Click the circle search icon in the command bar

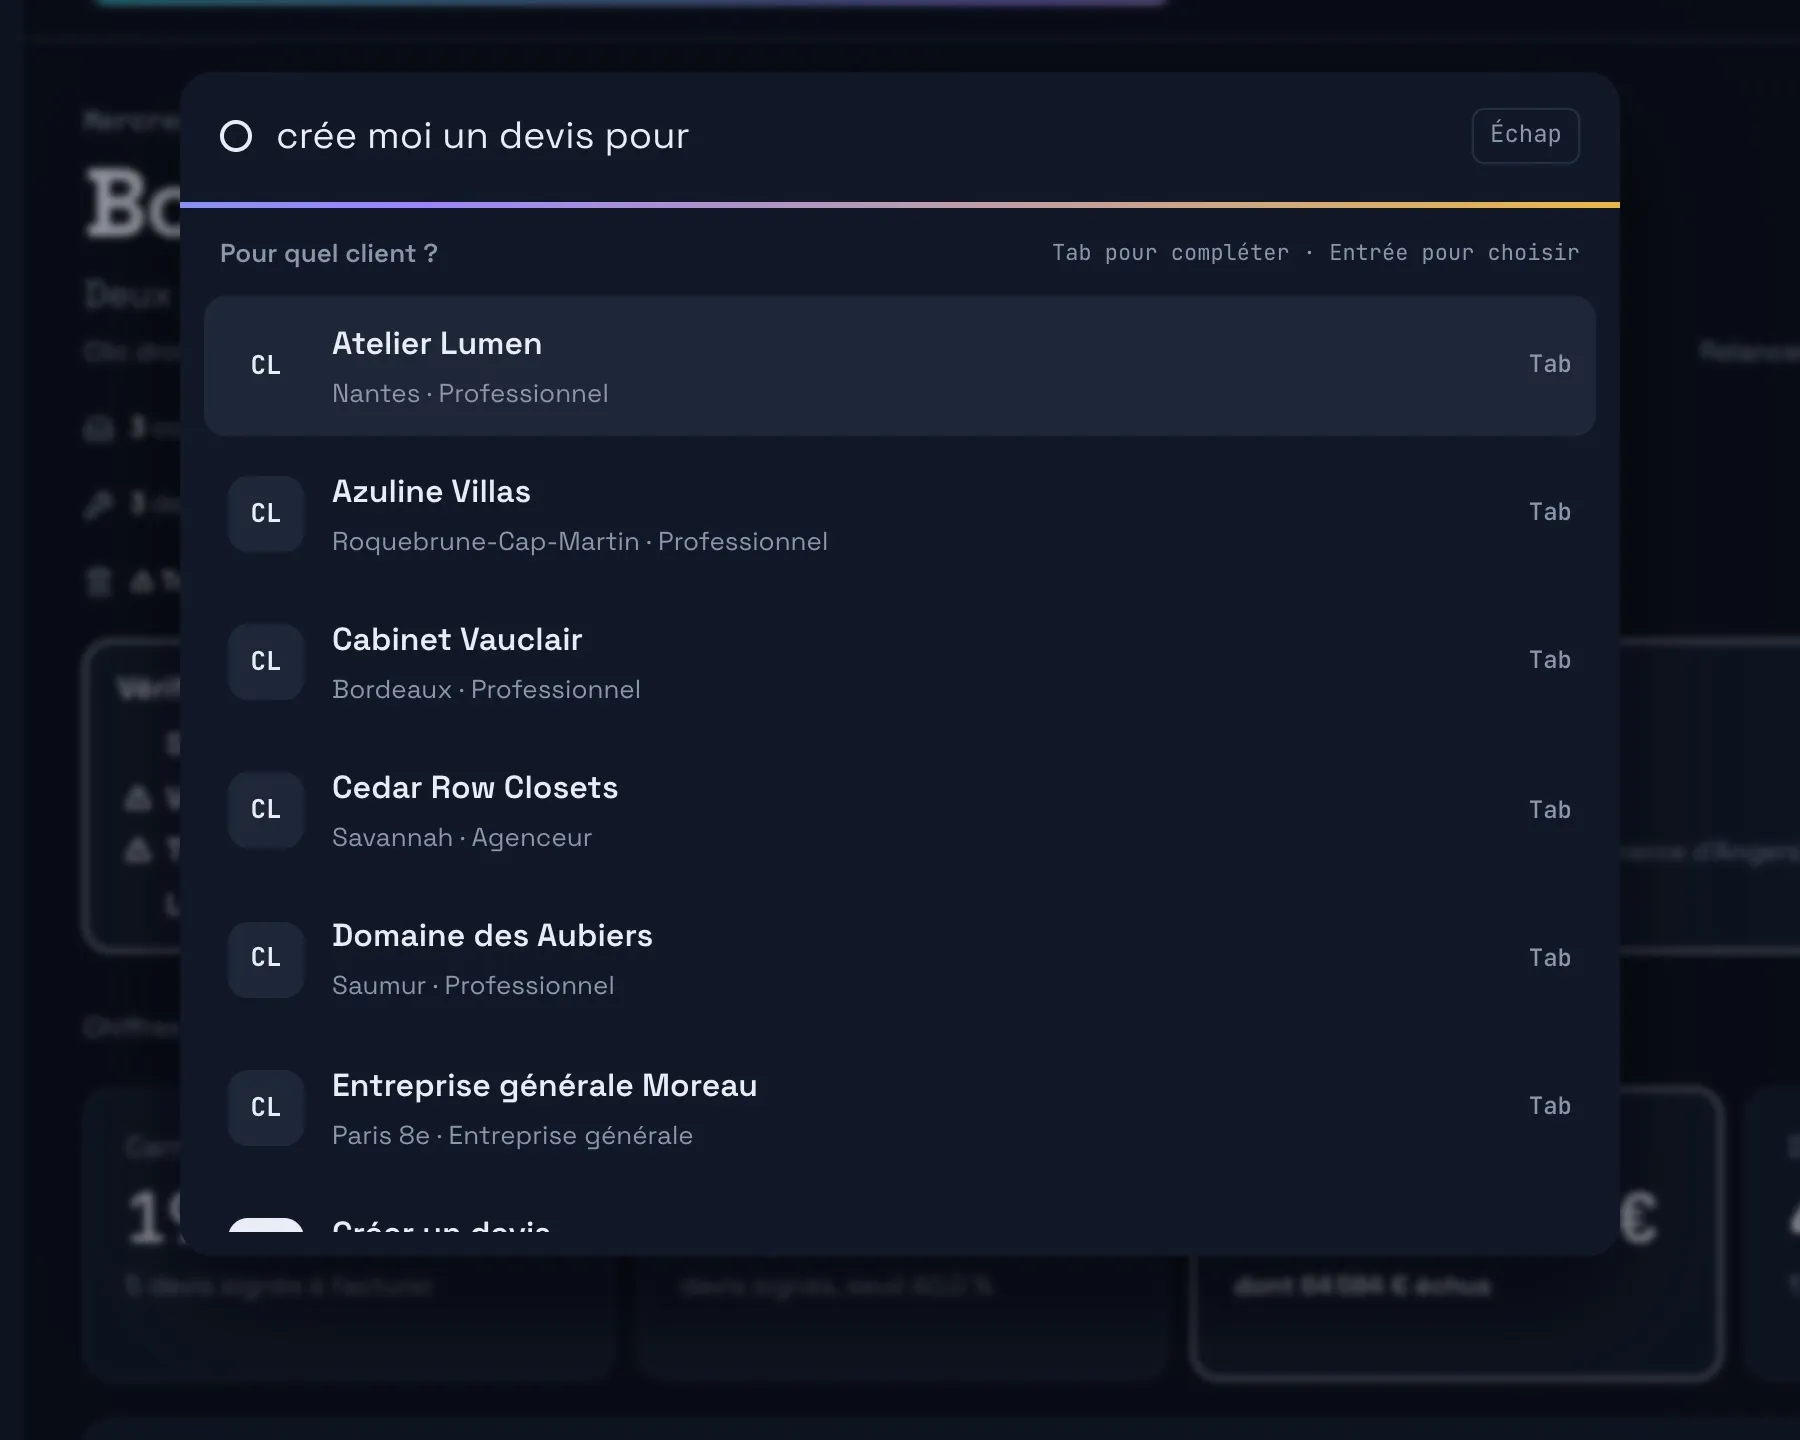click(236, 136)
